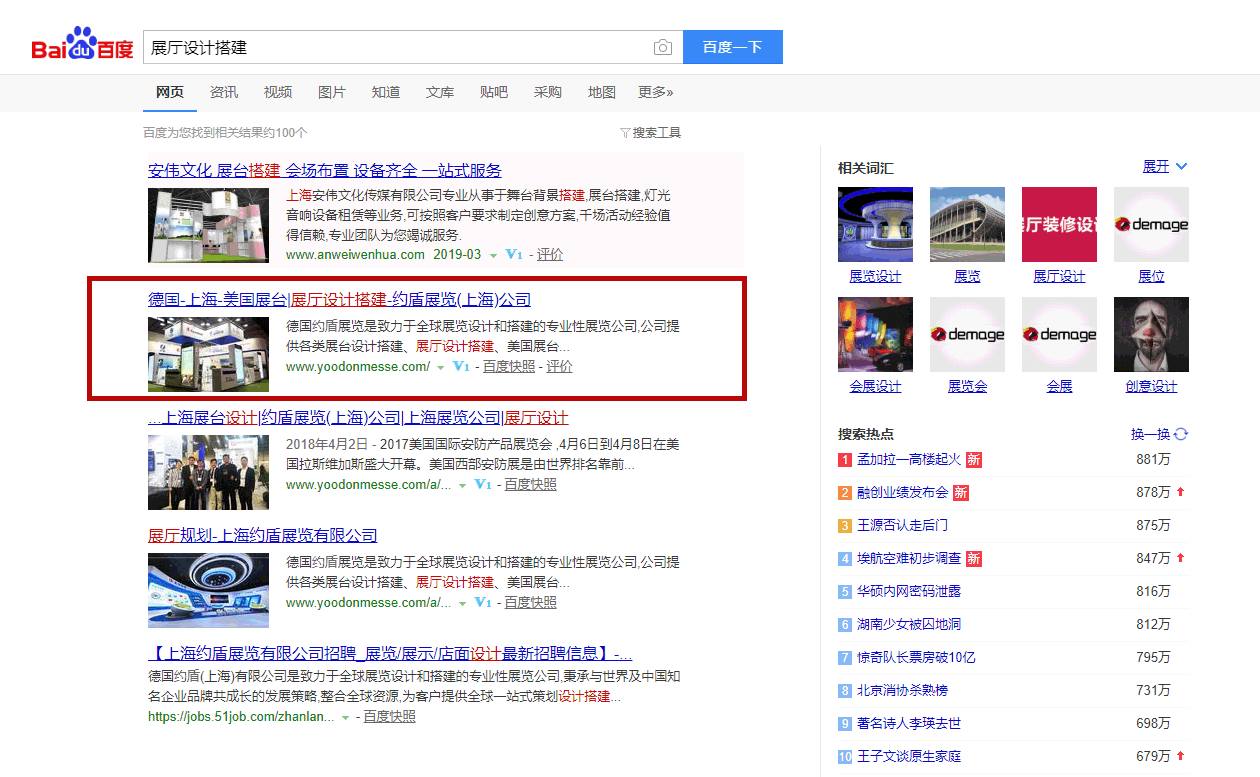This screenshot has width=1260, height=777.
Task: Open 展厅规划-上海约盾展览有限公司 result title
Action: click(263, 535)
